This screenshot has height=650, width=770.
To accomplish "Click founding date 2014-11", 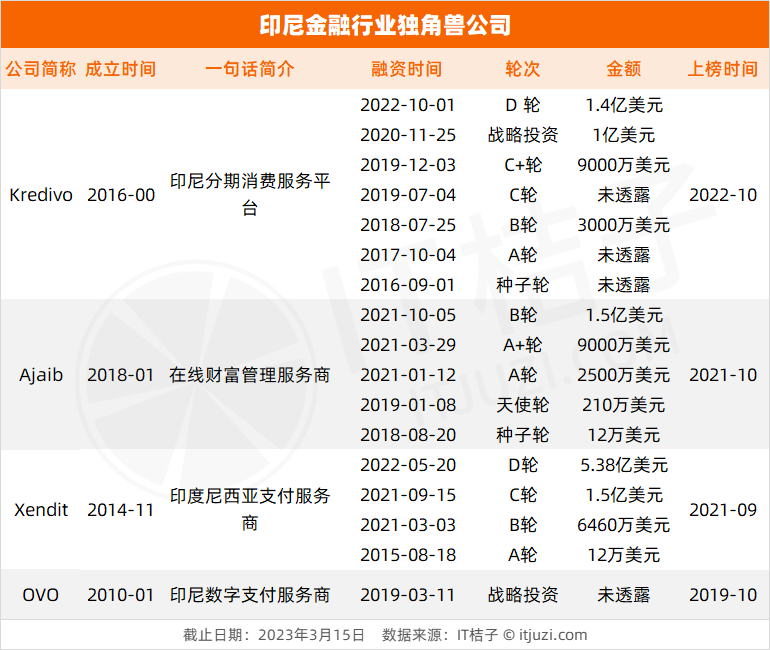I will click(x=121, y=510).
